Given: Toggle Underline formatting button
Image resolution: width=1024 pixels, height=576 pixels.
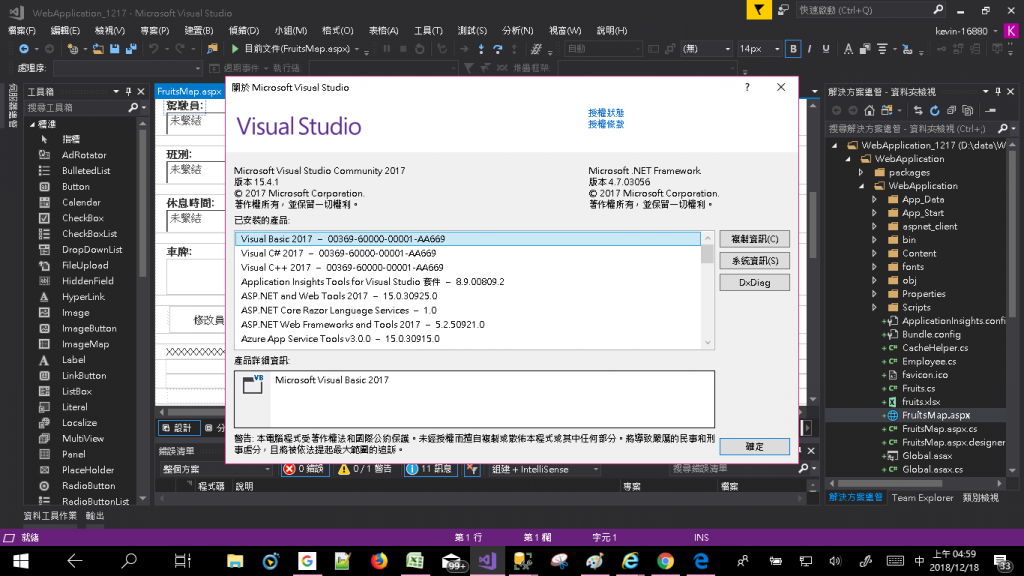Looking at the screenshot, I should pos(826,49).
